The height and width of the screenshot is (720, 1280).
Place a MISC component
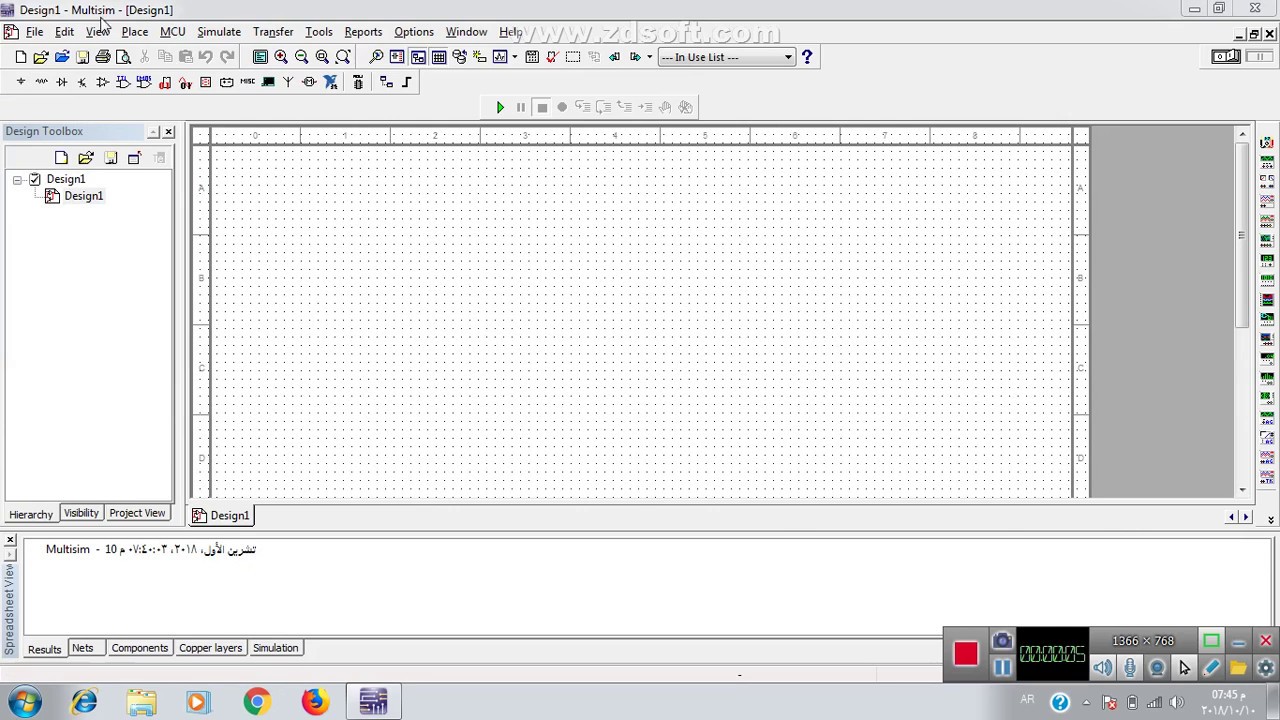(x=247, y=82)
